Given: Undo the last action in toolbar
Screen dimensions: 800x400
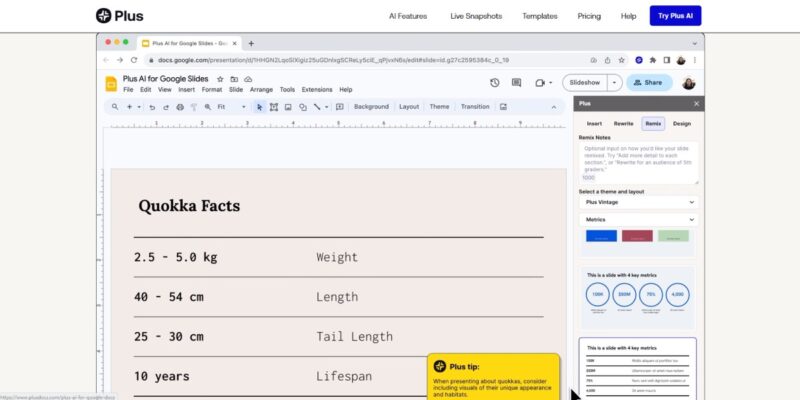Looking at the screenshot, I should [x=152, y=107].
